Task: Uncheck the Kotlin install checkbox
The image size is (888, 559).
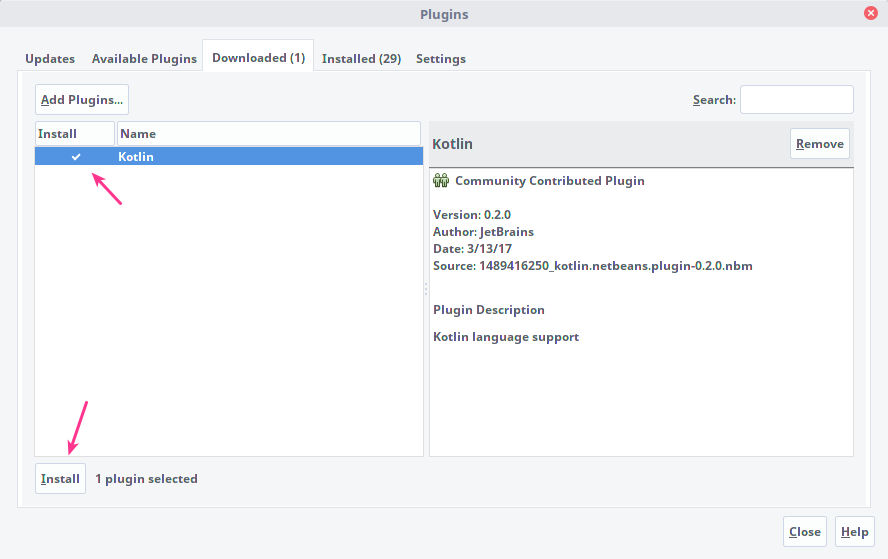Action: (76, 157)
